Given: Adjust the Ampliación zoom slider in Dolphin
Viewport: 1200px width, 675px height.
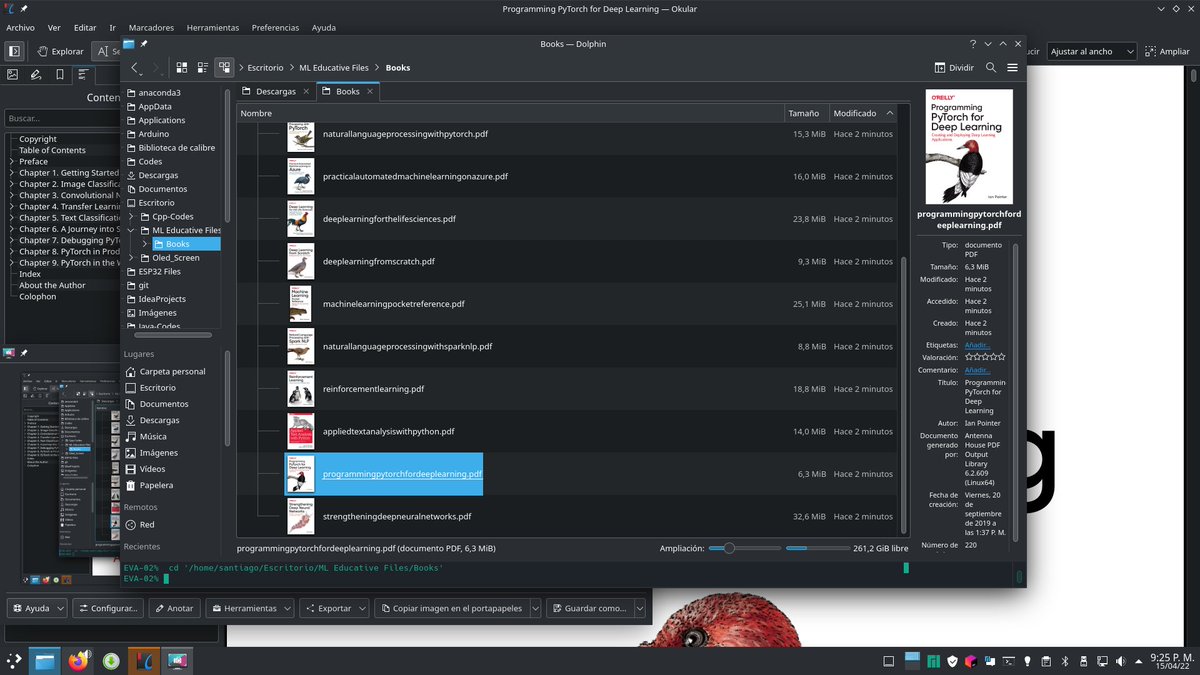Looking at the screenshot, I should [743, 548].
